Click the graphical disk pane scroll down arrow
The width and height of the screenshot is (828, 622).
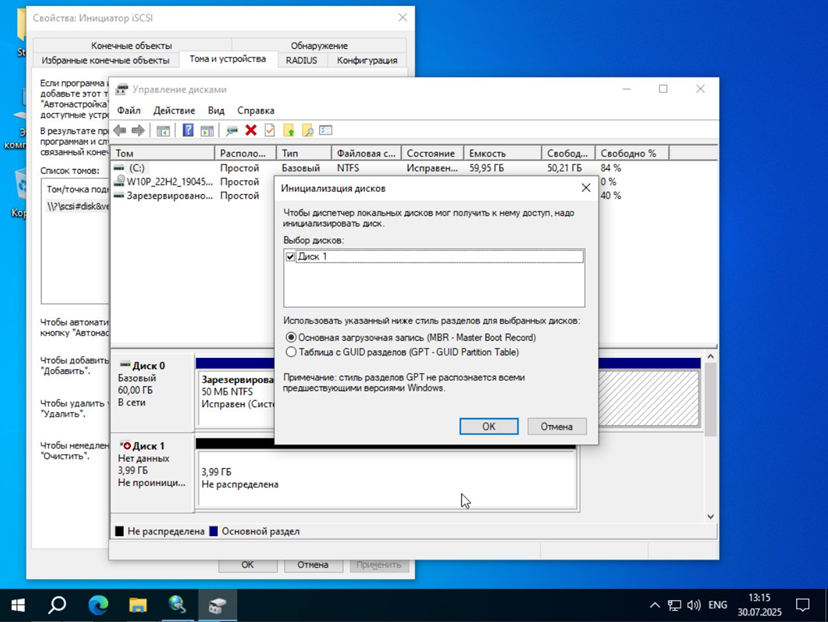point(711,516)
